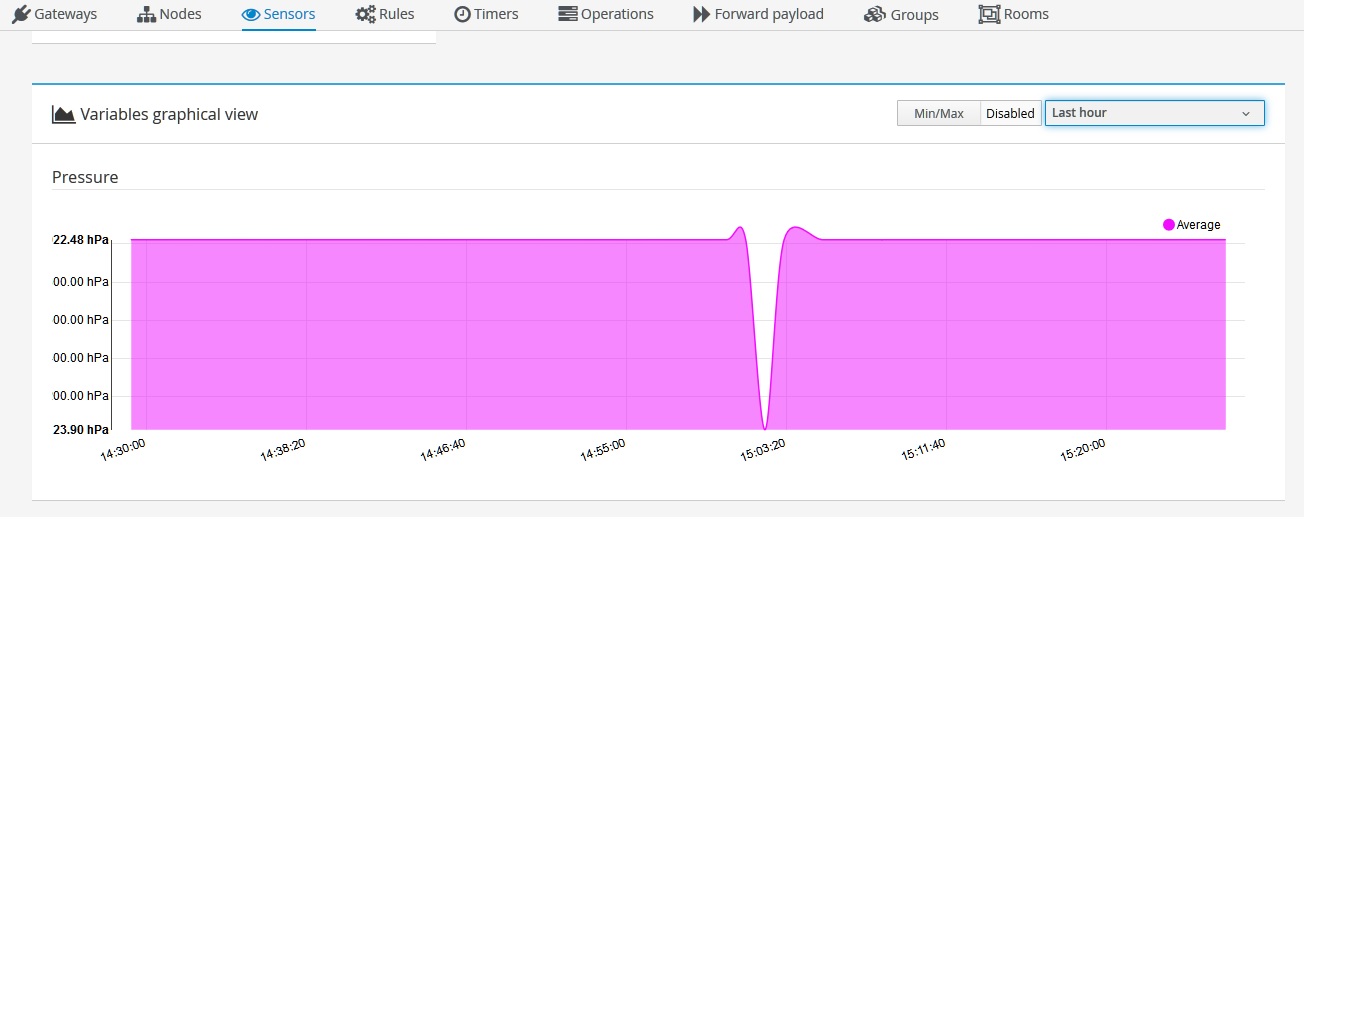This screenshot has height=1023, width=1364.
Task: Click the 22.48 hPa axis label
Action: pos(80,240)
